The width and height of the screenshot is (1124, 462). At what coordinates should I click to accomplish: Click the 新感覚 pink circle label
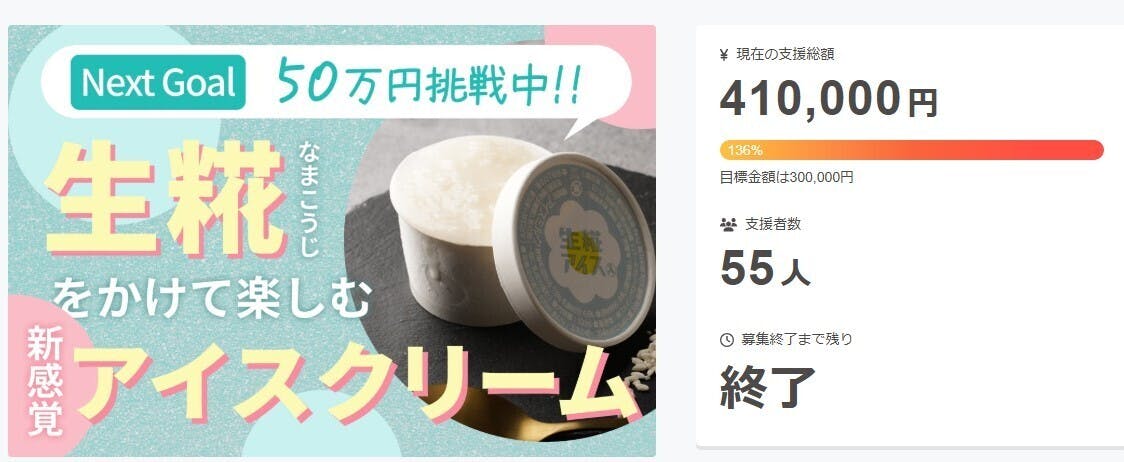(x=45, y=380)
